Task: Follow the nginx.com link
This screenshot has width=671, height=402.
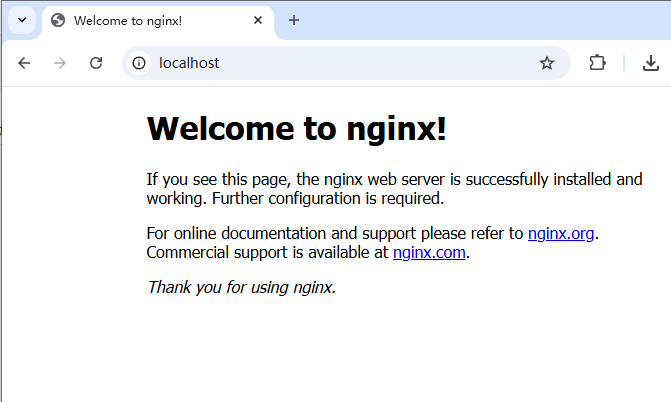Action: coord(429,253)
